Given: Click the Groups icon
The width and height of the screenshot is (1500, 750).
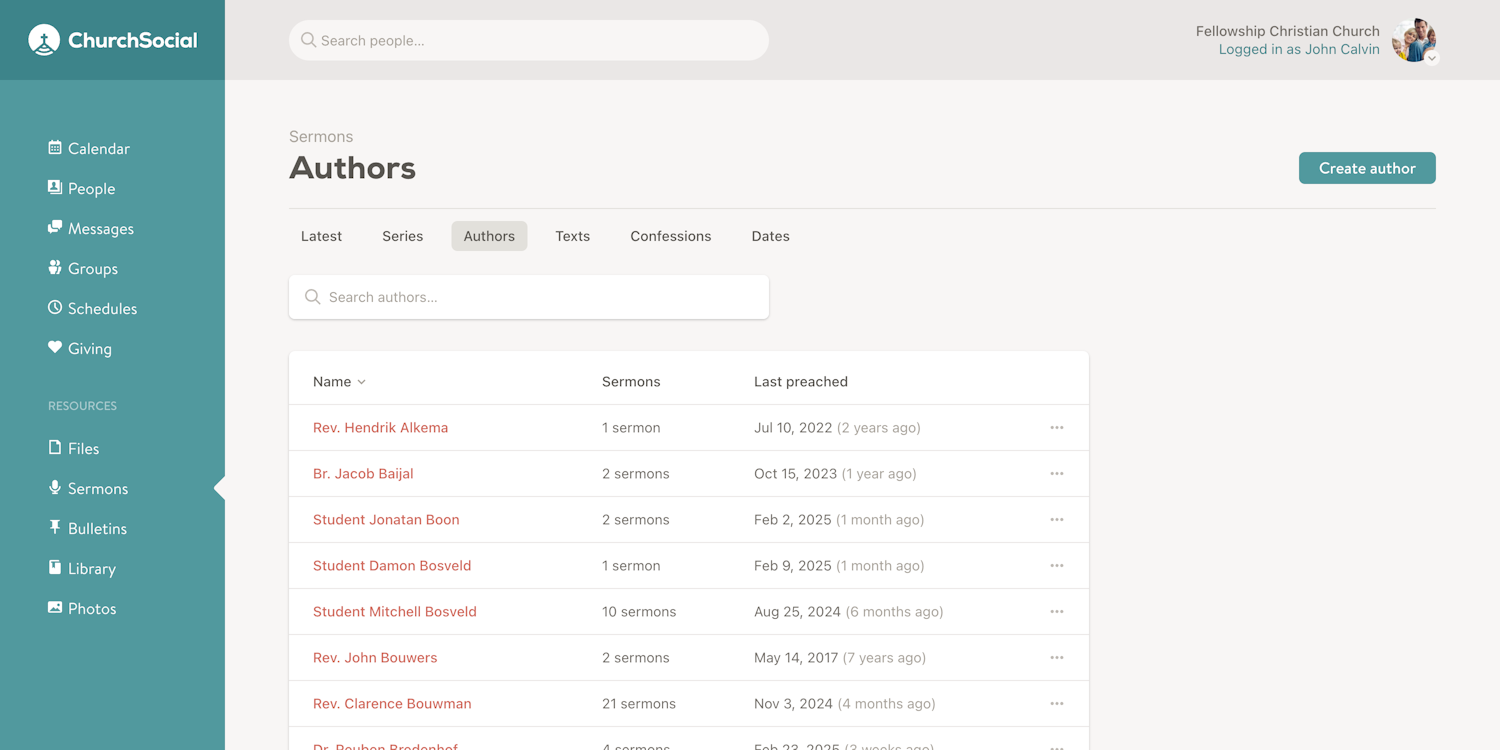Looking at the screenshot, I should click(x=53, y=268).
